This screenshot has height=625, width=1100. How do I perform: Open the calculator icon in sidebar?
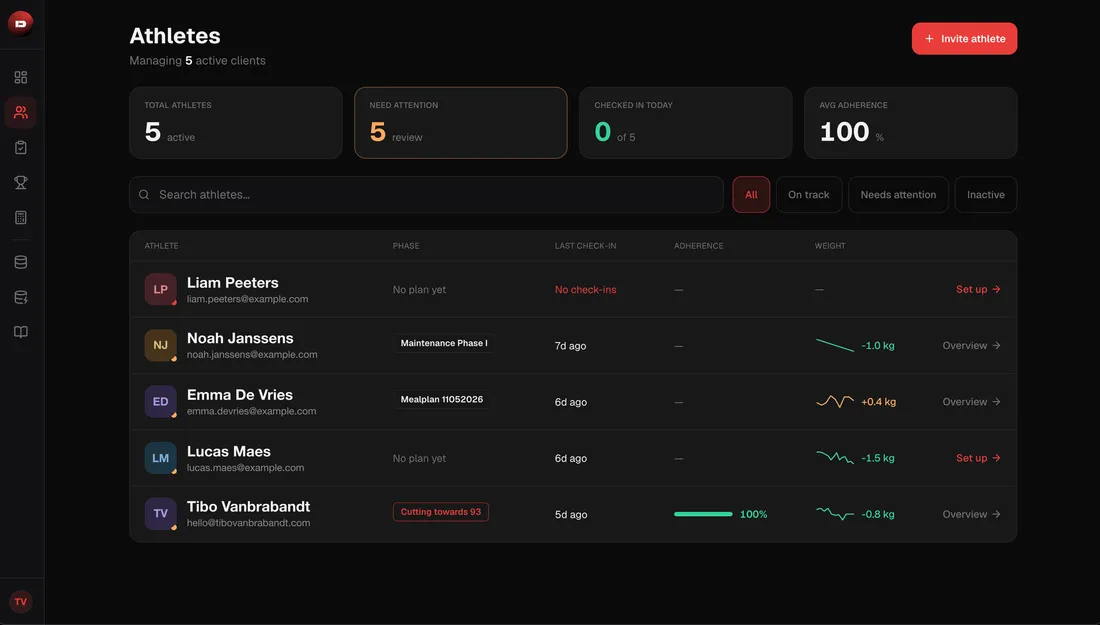point(21,217)
